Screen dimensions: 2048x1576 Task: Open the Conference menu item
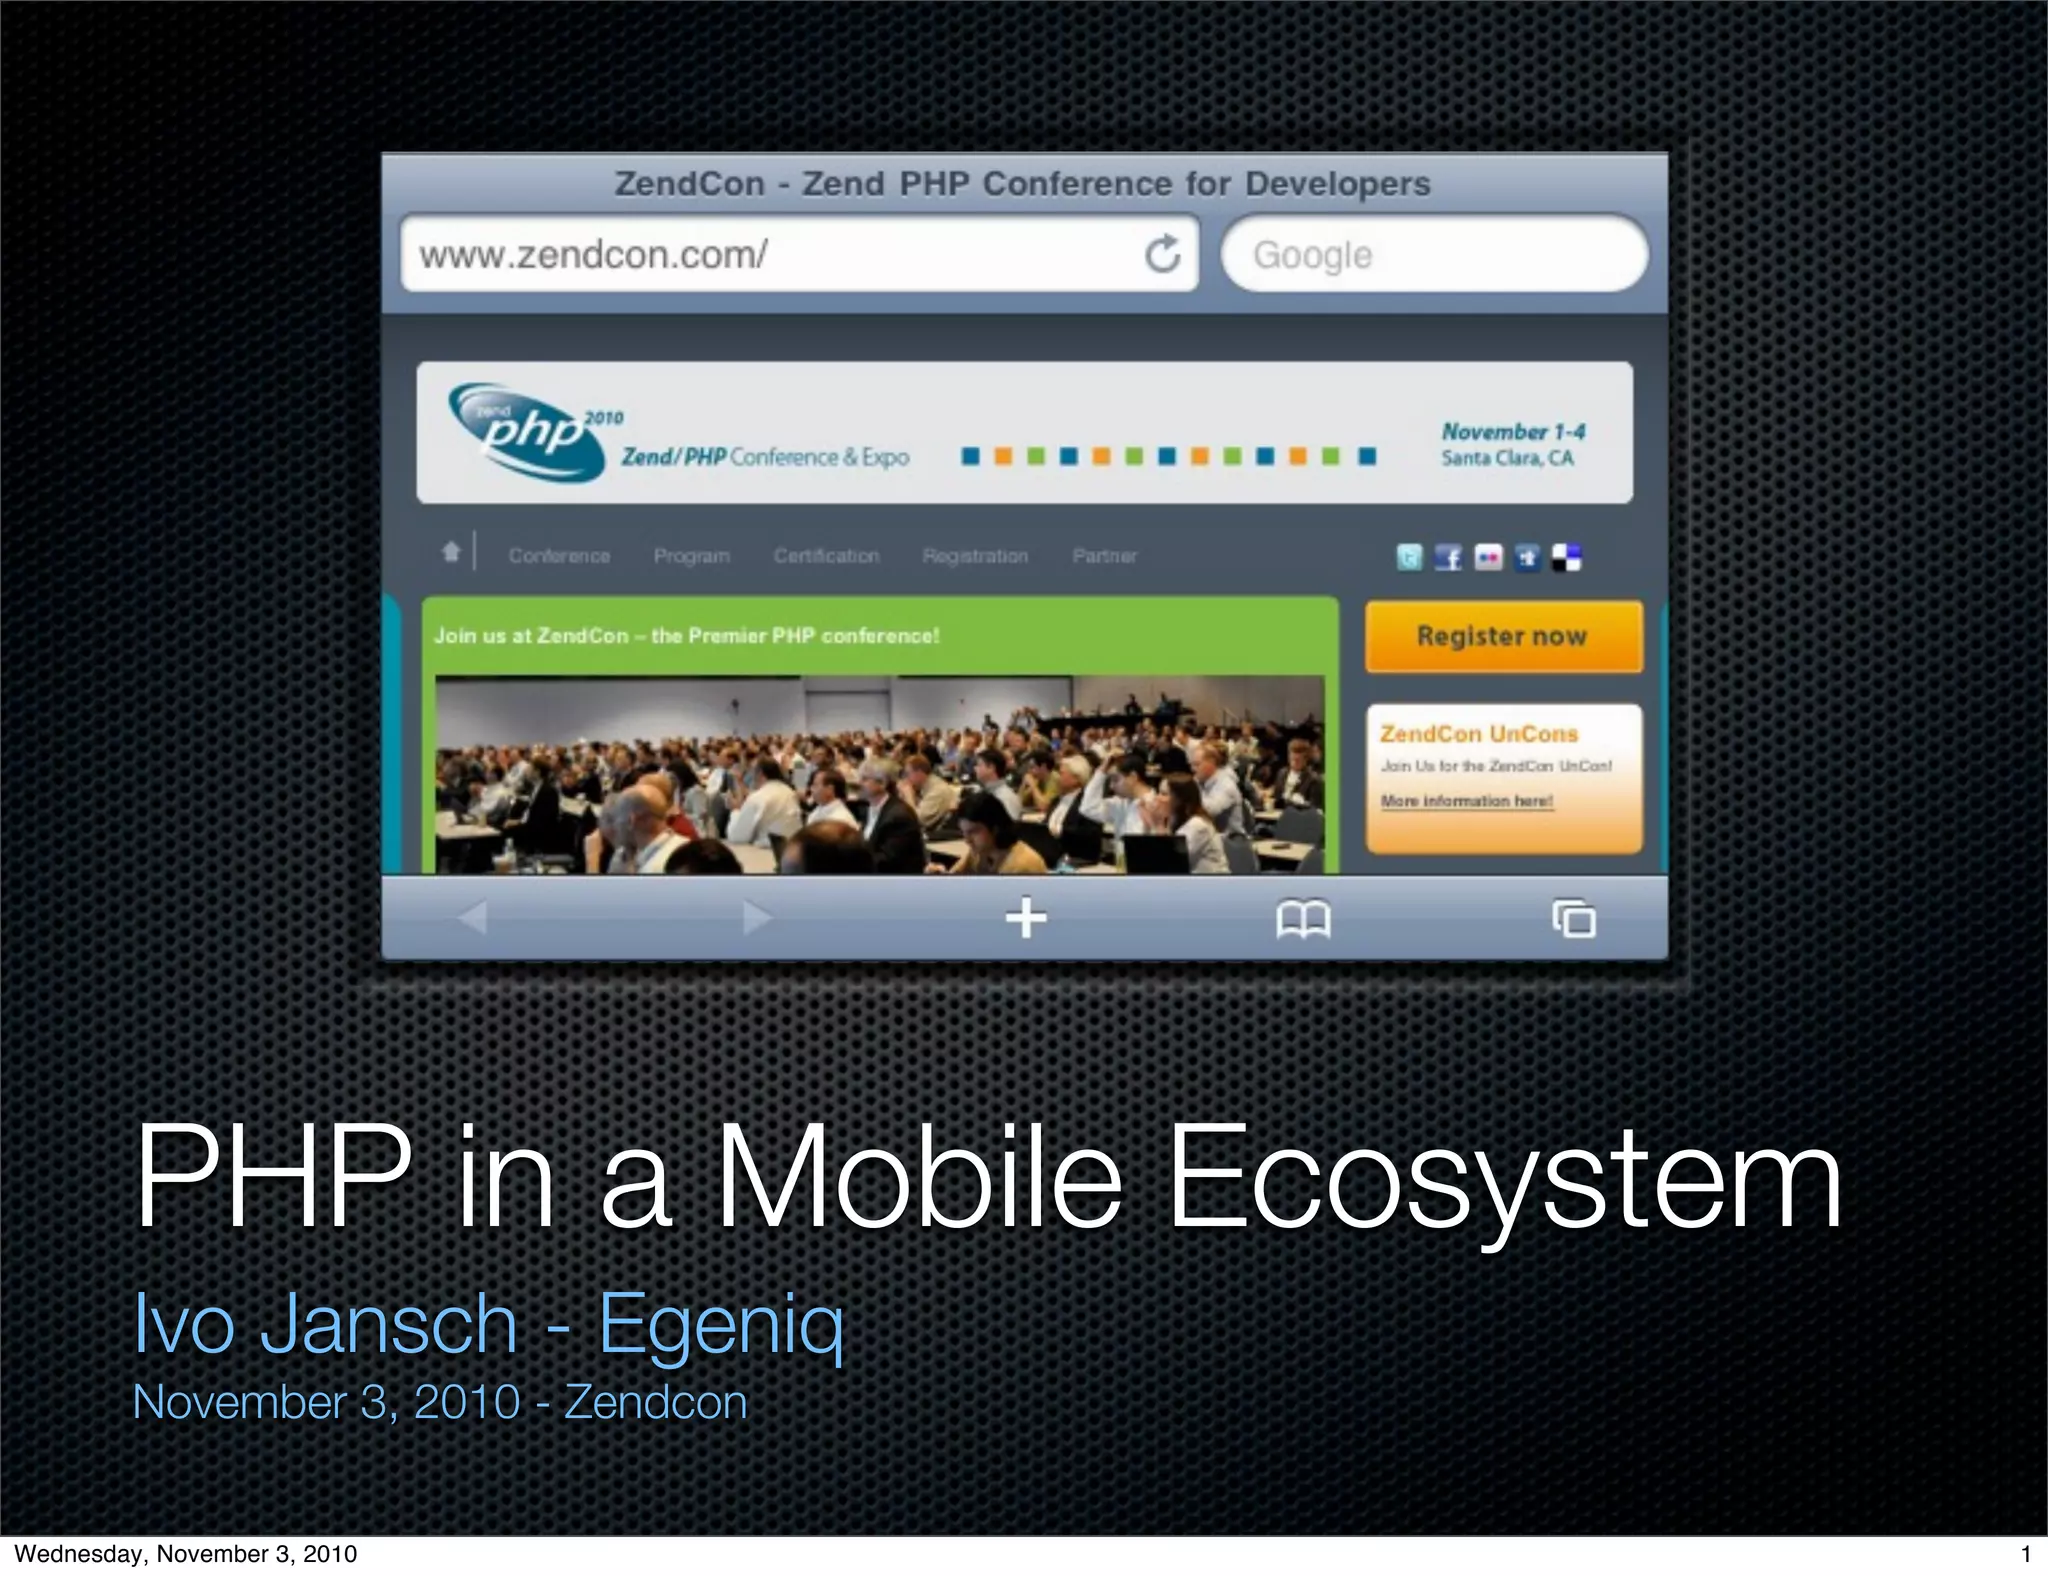(x=559, y=556)
